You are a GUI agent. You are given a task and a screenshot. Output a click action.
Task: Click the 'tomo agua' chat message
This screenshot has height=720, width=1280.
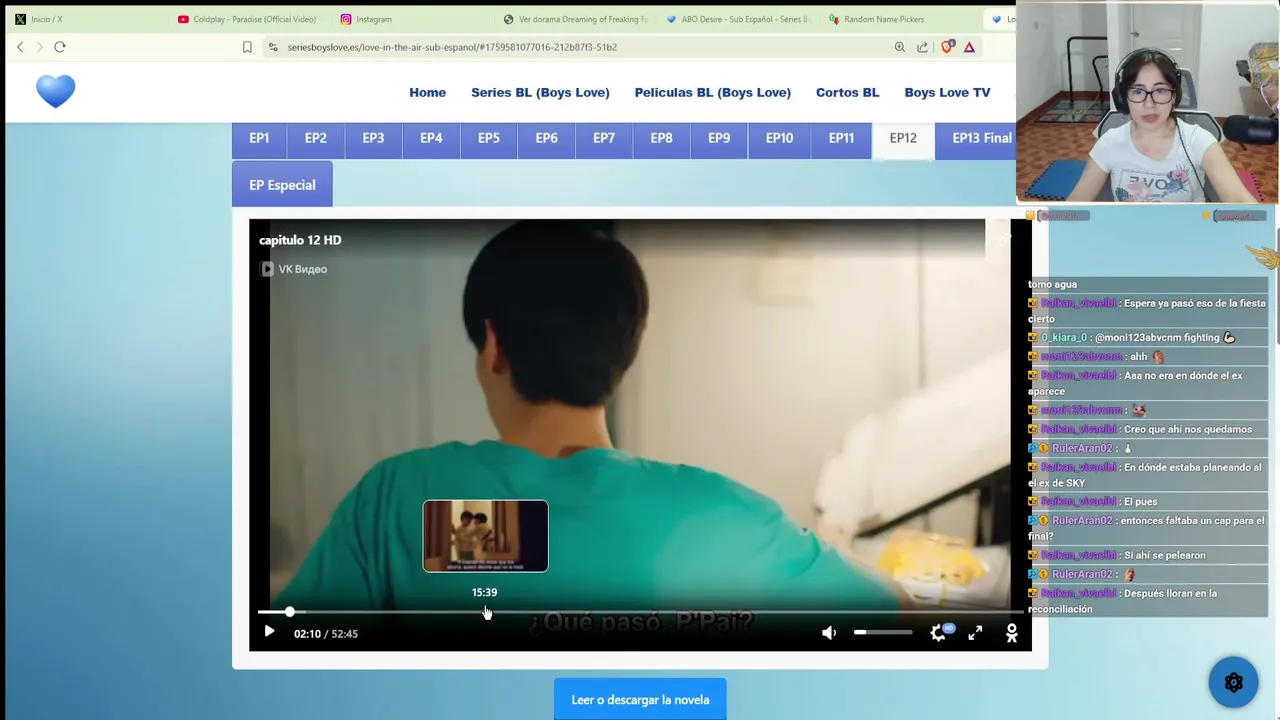1053,285
